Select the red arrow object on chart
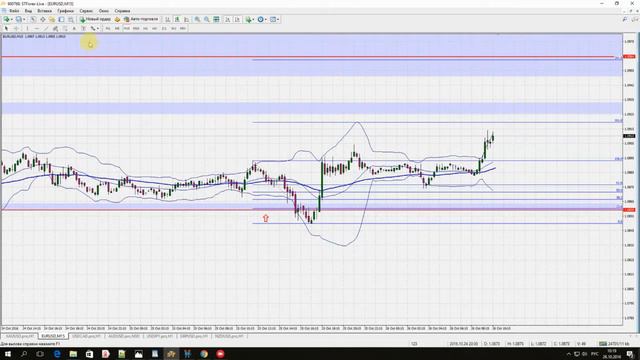Image resolution: width=640 pixels, height=360 pixels. point(266,218)
